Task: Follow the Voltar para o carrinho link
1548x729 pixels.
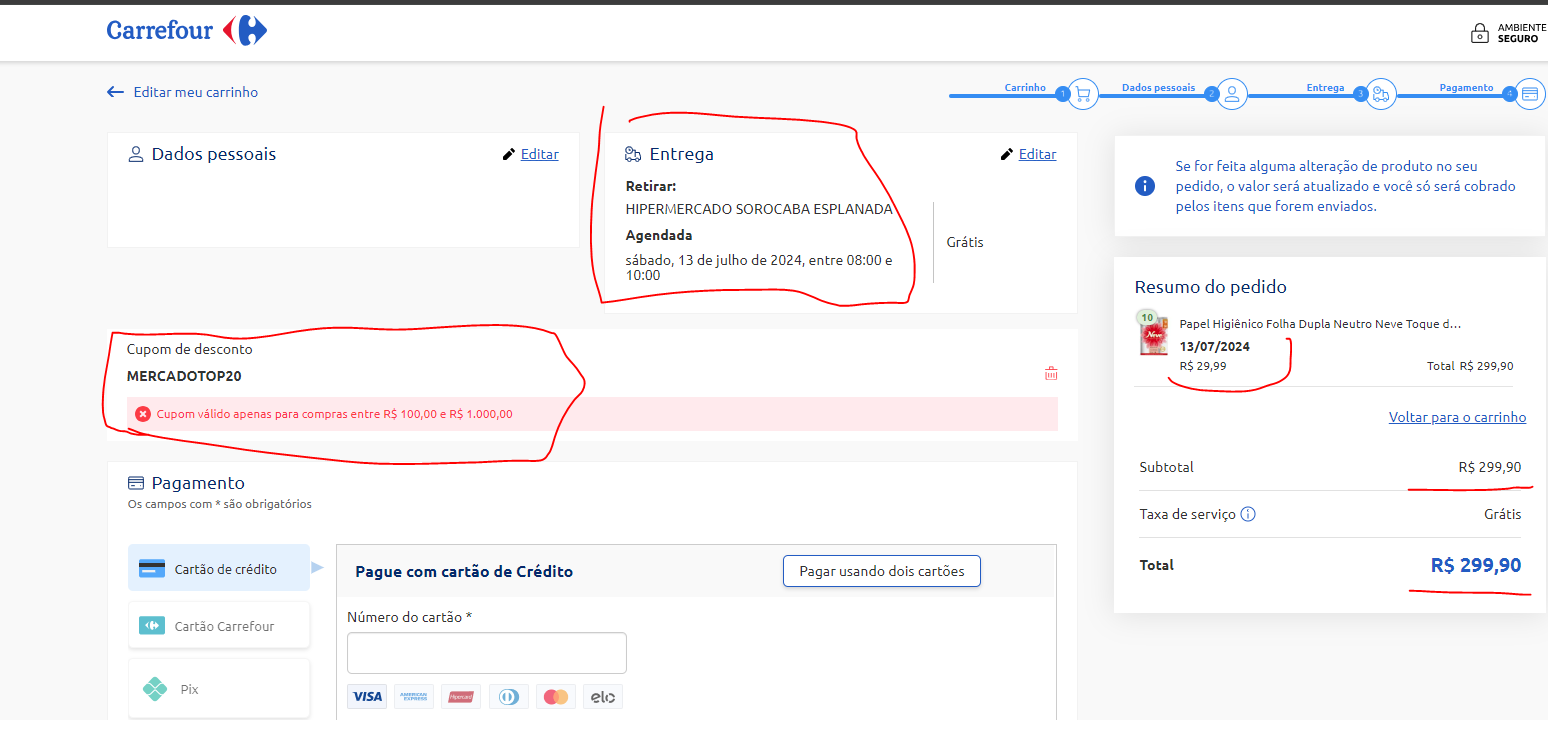Action: tap(1457, 417)
